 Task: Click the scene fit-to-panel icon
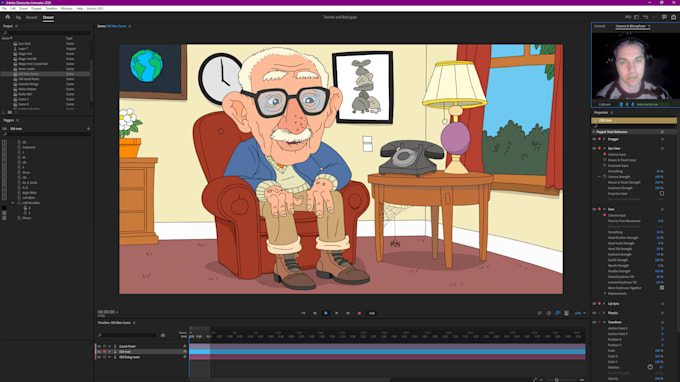(x=566, y=313)
